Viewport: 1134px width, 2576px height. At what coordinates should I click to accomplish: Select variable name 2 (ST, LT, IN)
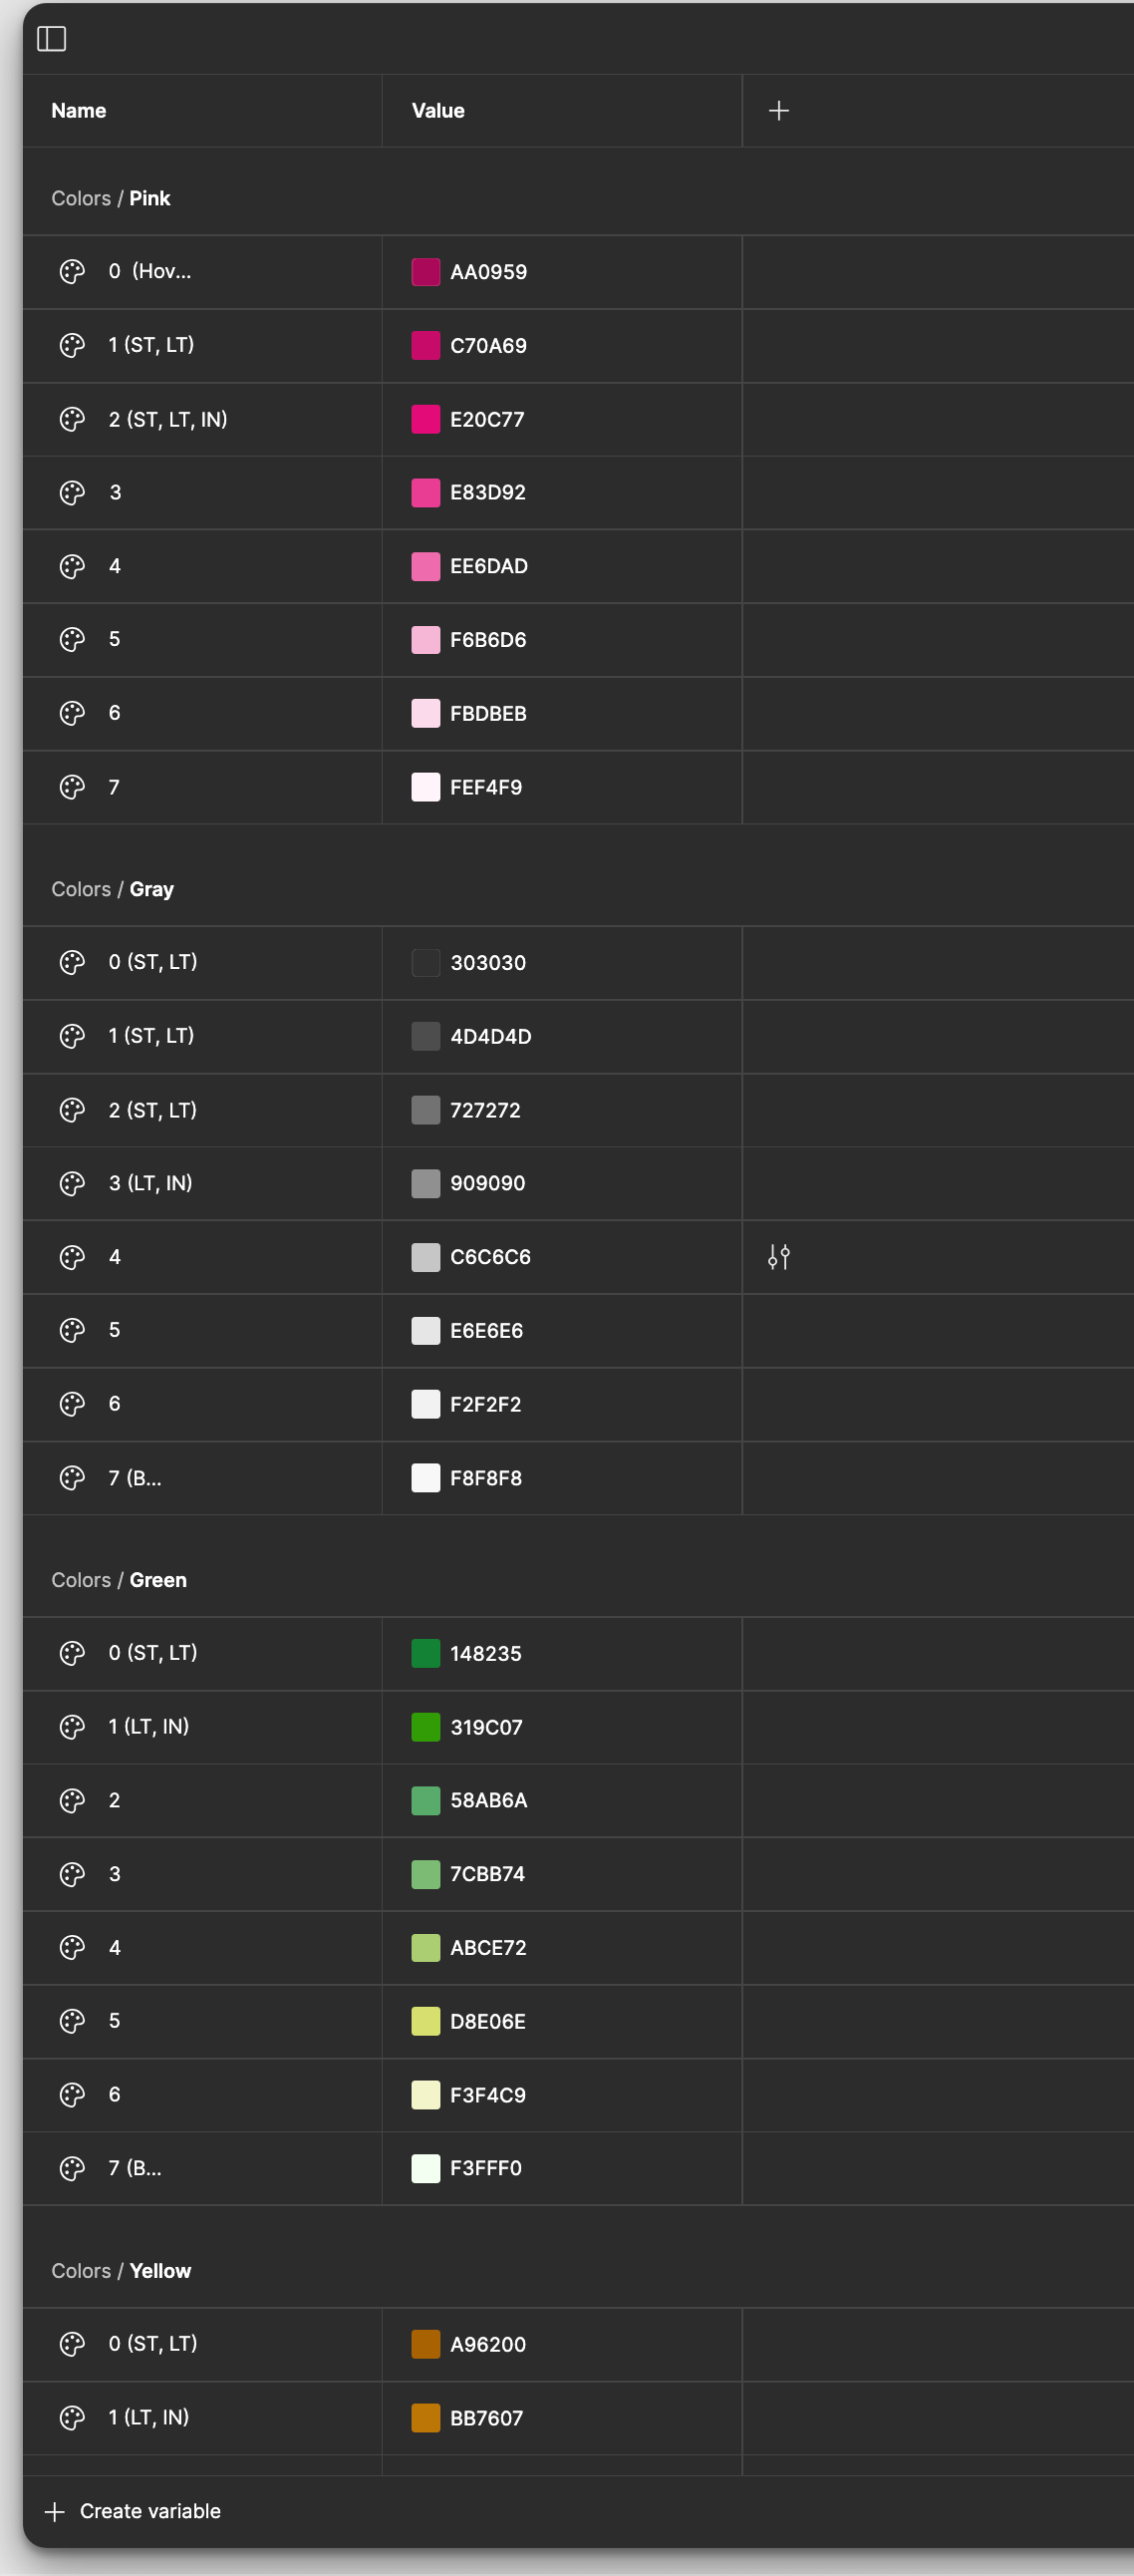168,419
